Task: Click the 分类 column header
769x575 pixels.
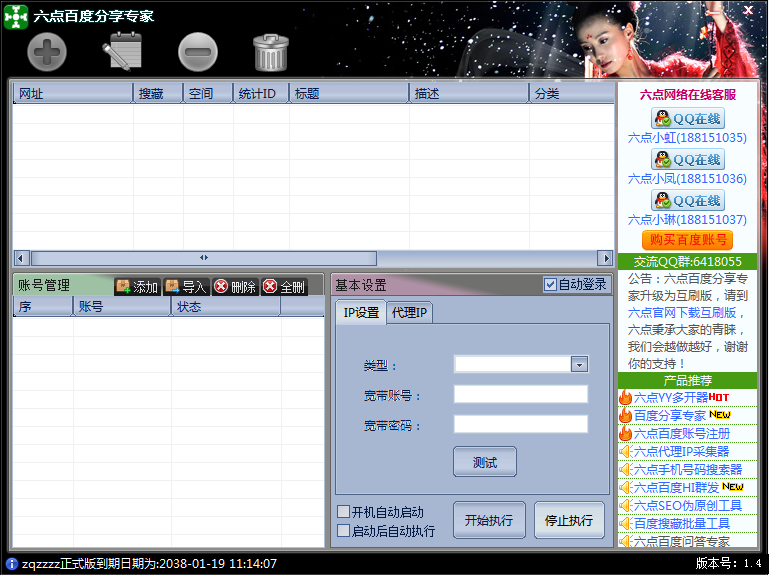Action: coord(572,93)
